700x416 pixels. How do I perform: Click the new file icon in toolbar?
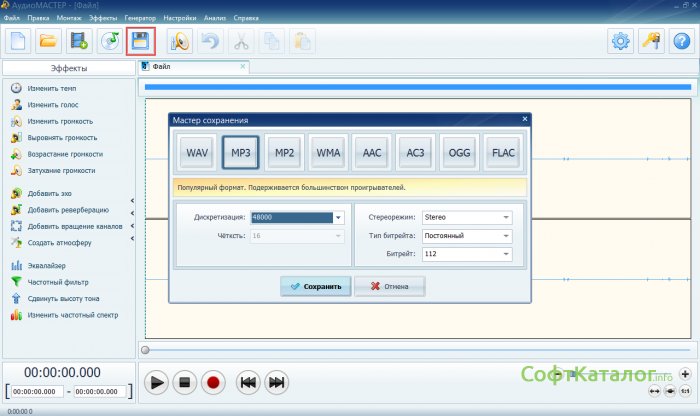(17, 41)
